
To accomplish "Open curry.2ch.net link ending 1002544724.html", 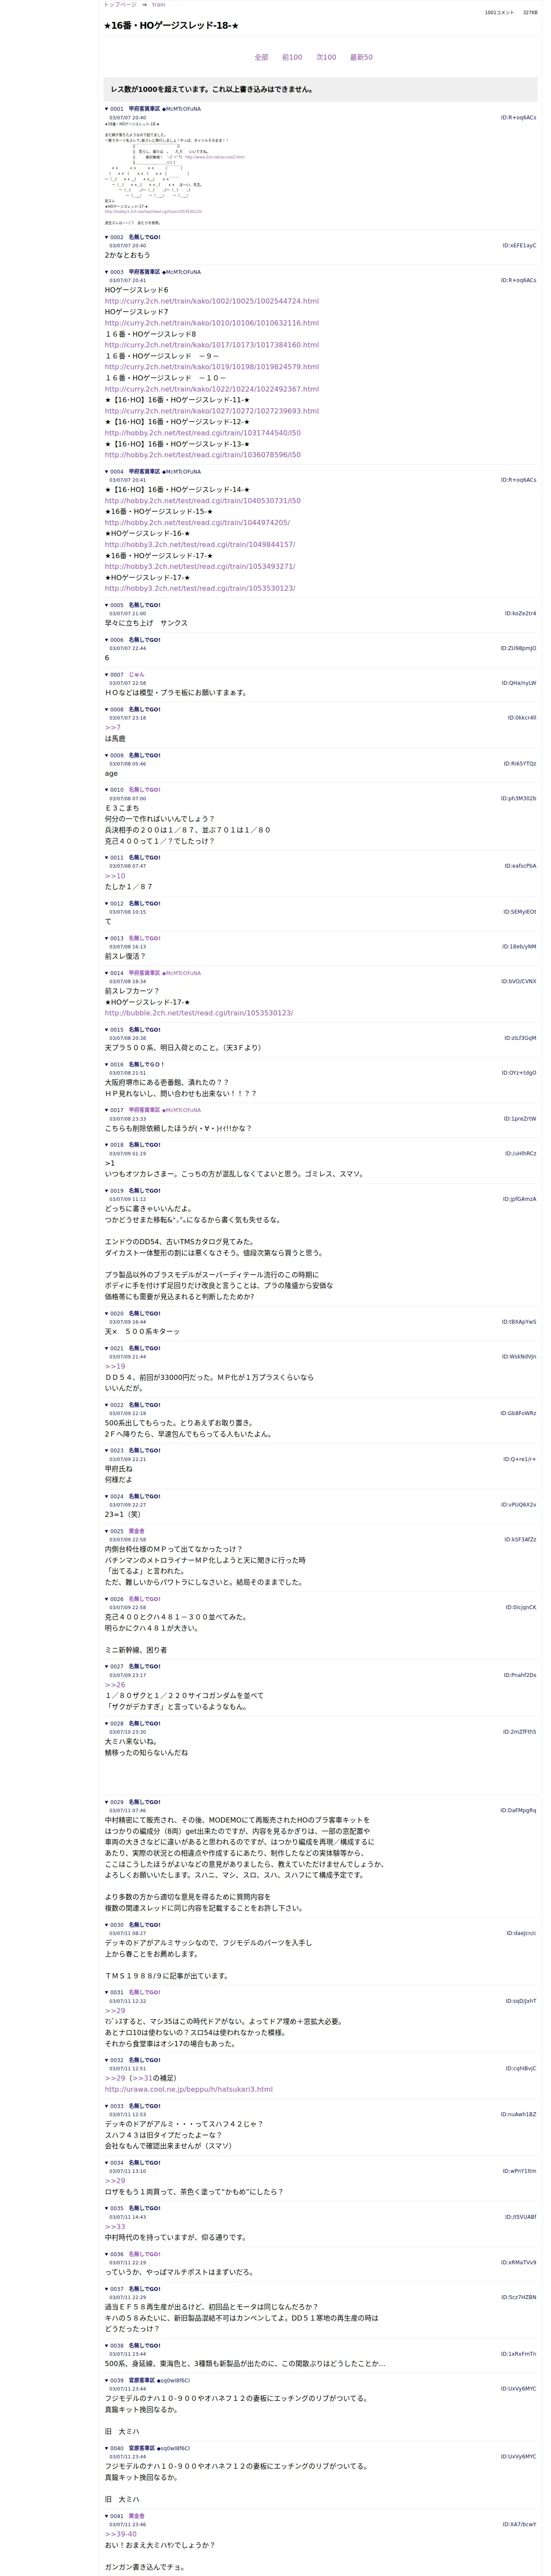I will click(x=212, y=301).
